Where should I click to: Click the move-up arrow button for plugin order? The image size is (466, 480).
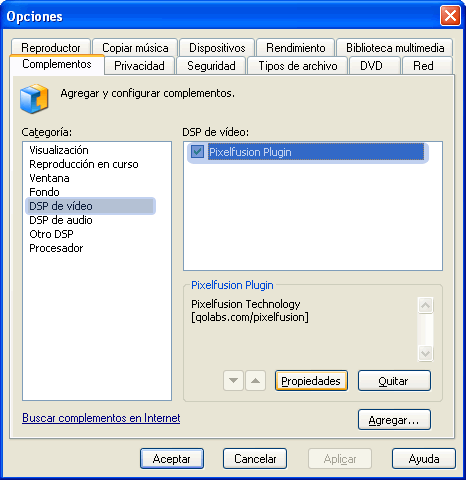tap(255, 380)
